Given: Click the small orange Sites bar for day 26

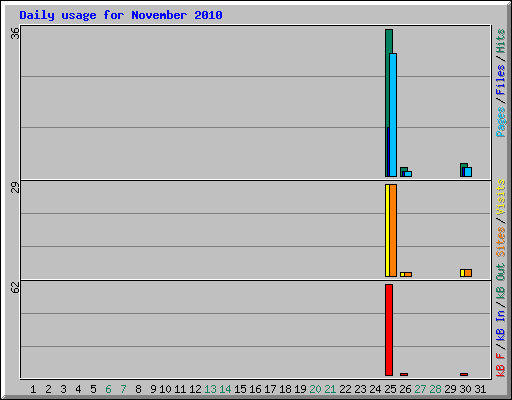Looking at the screenshot, I should 408,274.
